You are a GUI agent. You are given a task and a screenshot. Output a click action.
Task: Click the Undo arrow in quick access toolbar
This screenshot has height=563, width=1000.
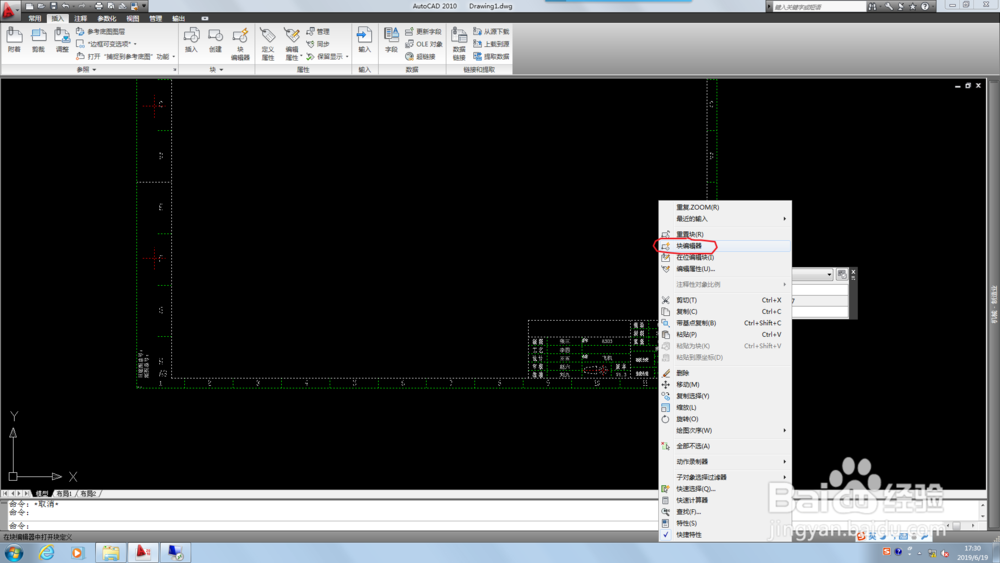coord(65,6)
